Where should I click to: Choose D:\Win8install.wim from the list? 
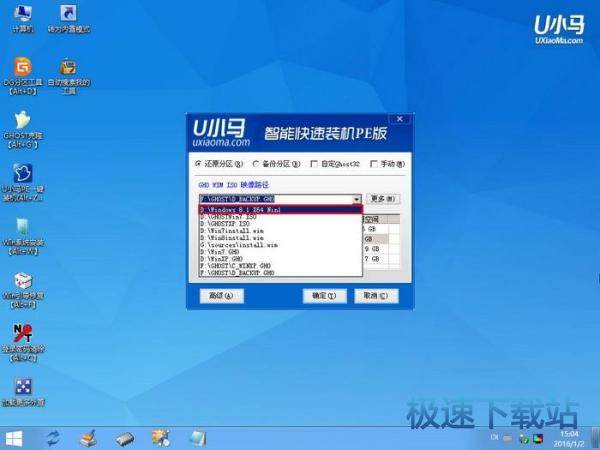tap(280, 238)
